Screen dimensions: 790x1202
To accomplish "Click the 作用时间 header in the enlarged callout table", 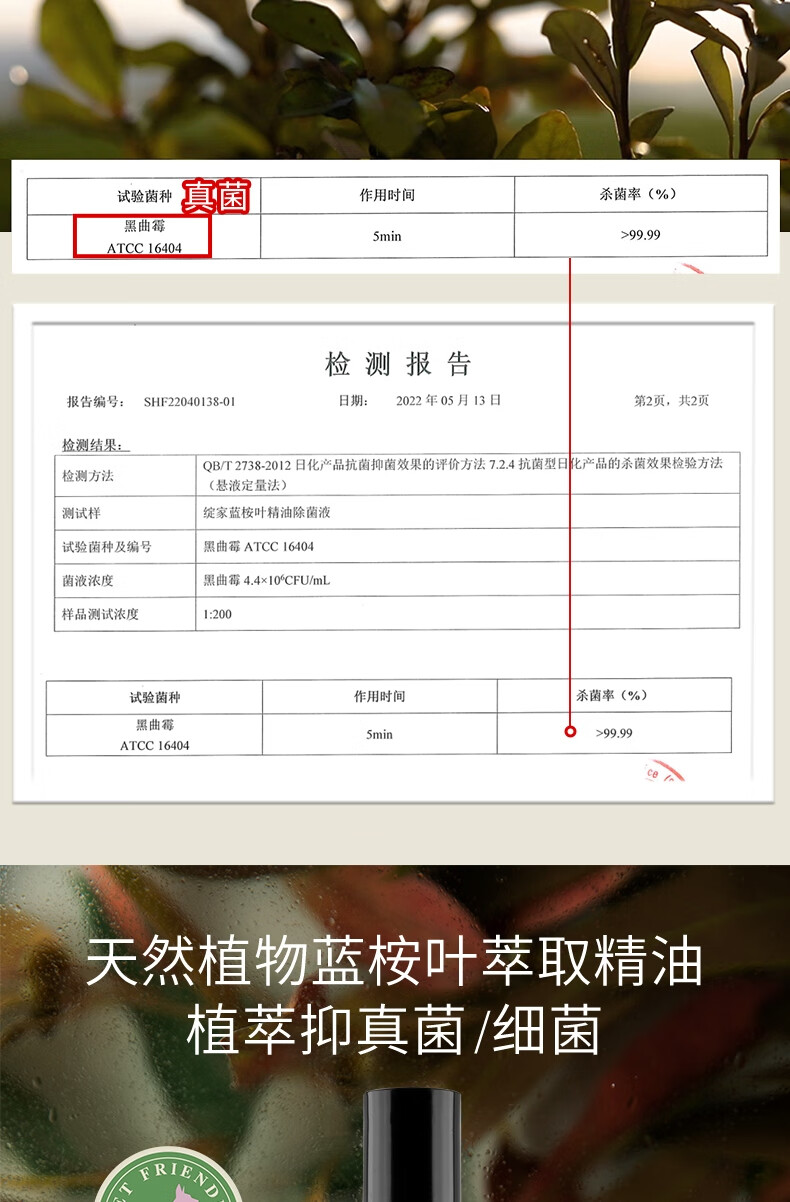I will [x=387, y=195].
